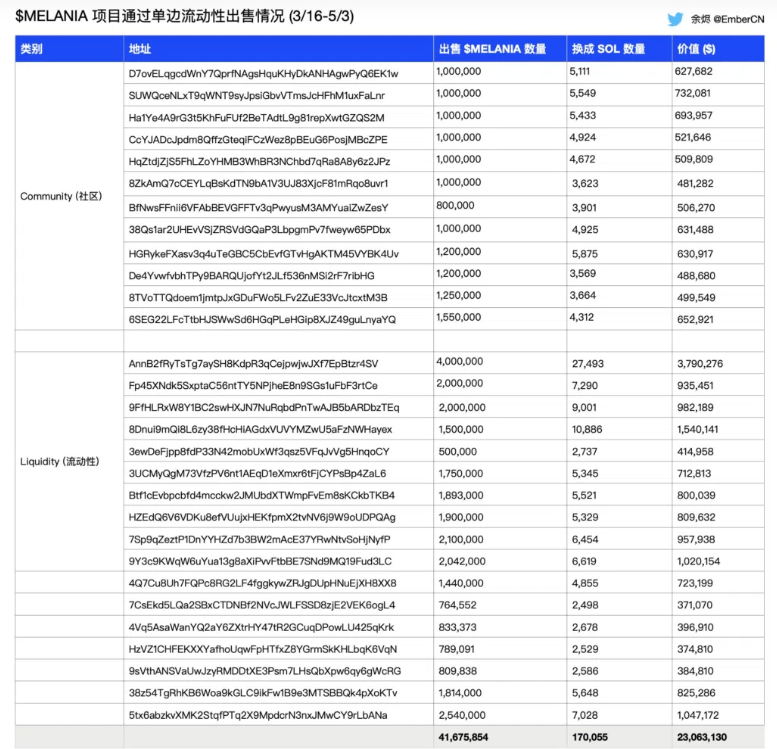Select address starting with D7ovELqgcdWnY7

click(x=263, y=74)
